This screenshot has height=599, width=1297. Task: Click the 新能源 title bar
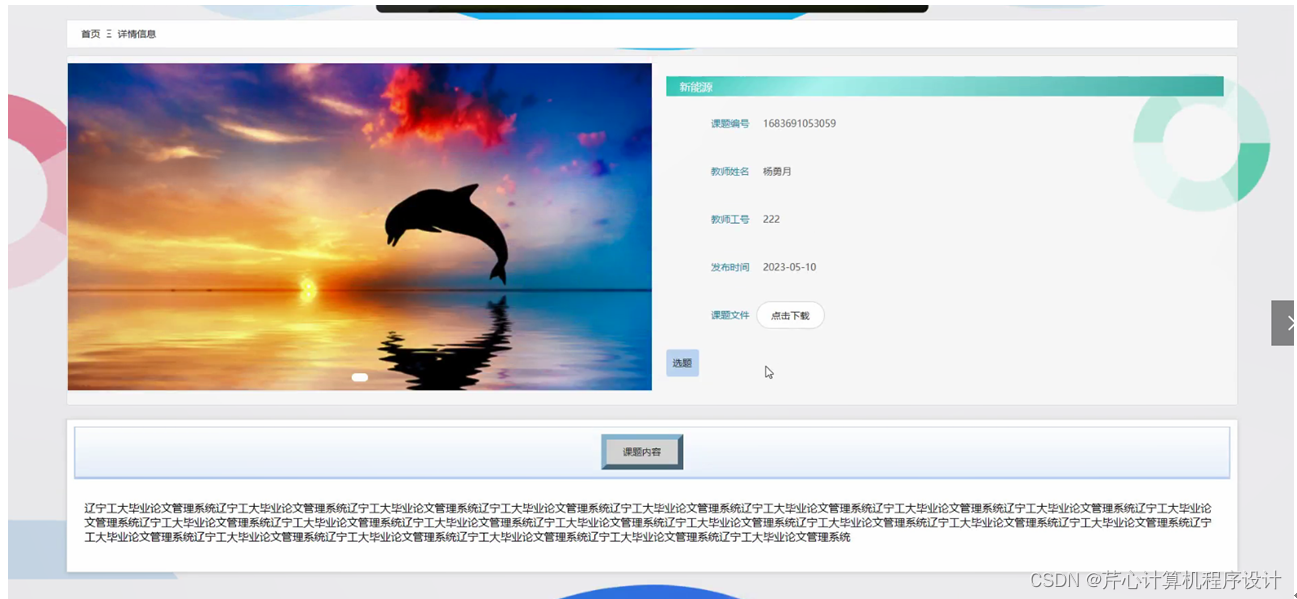[944, 87]
